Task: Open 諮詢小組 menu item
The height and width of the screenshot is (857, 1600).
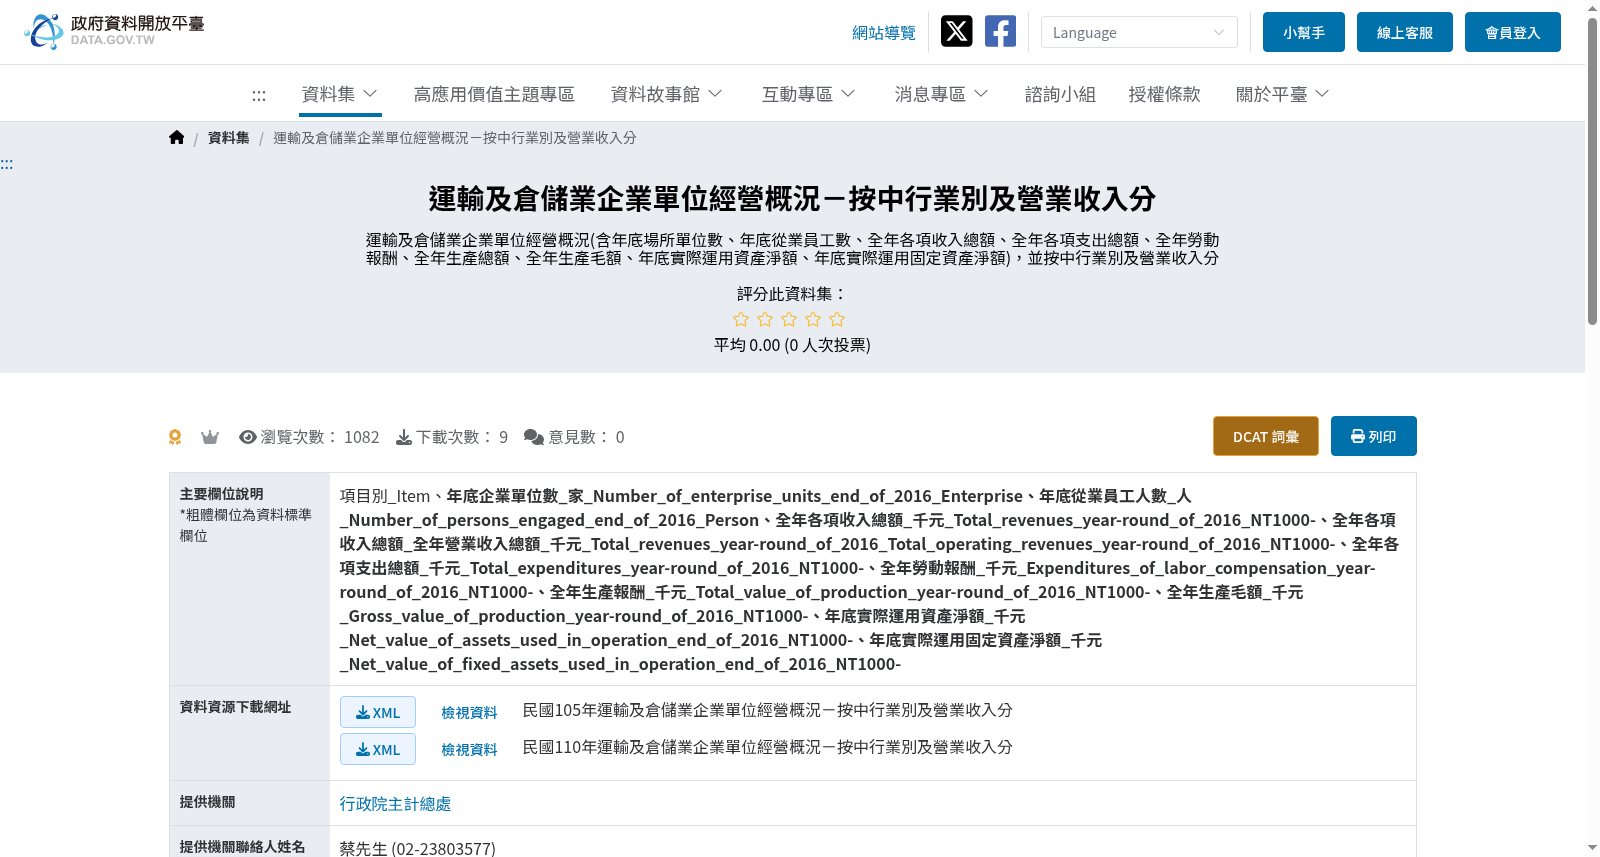Action: 1060,94
